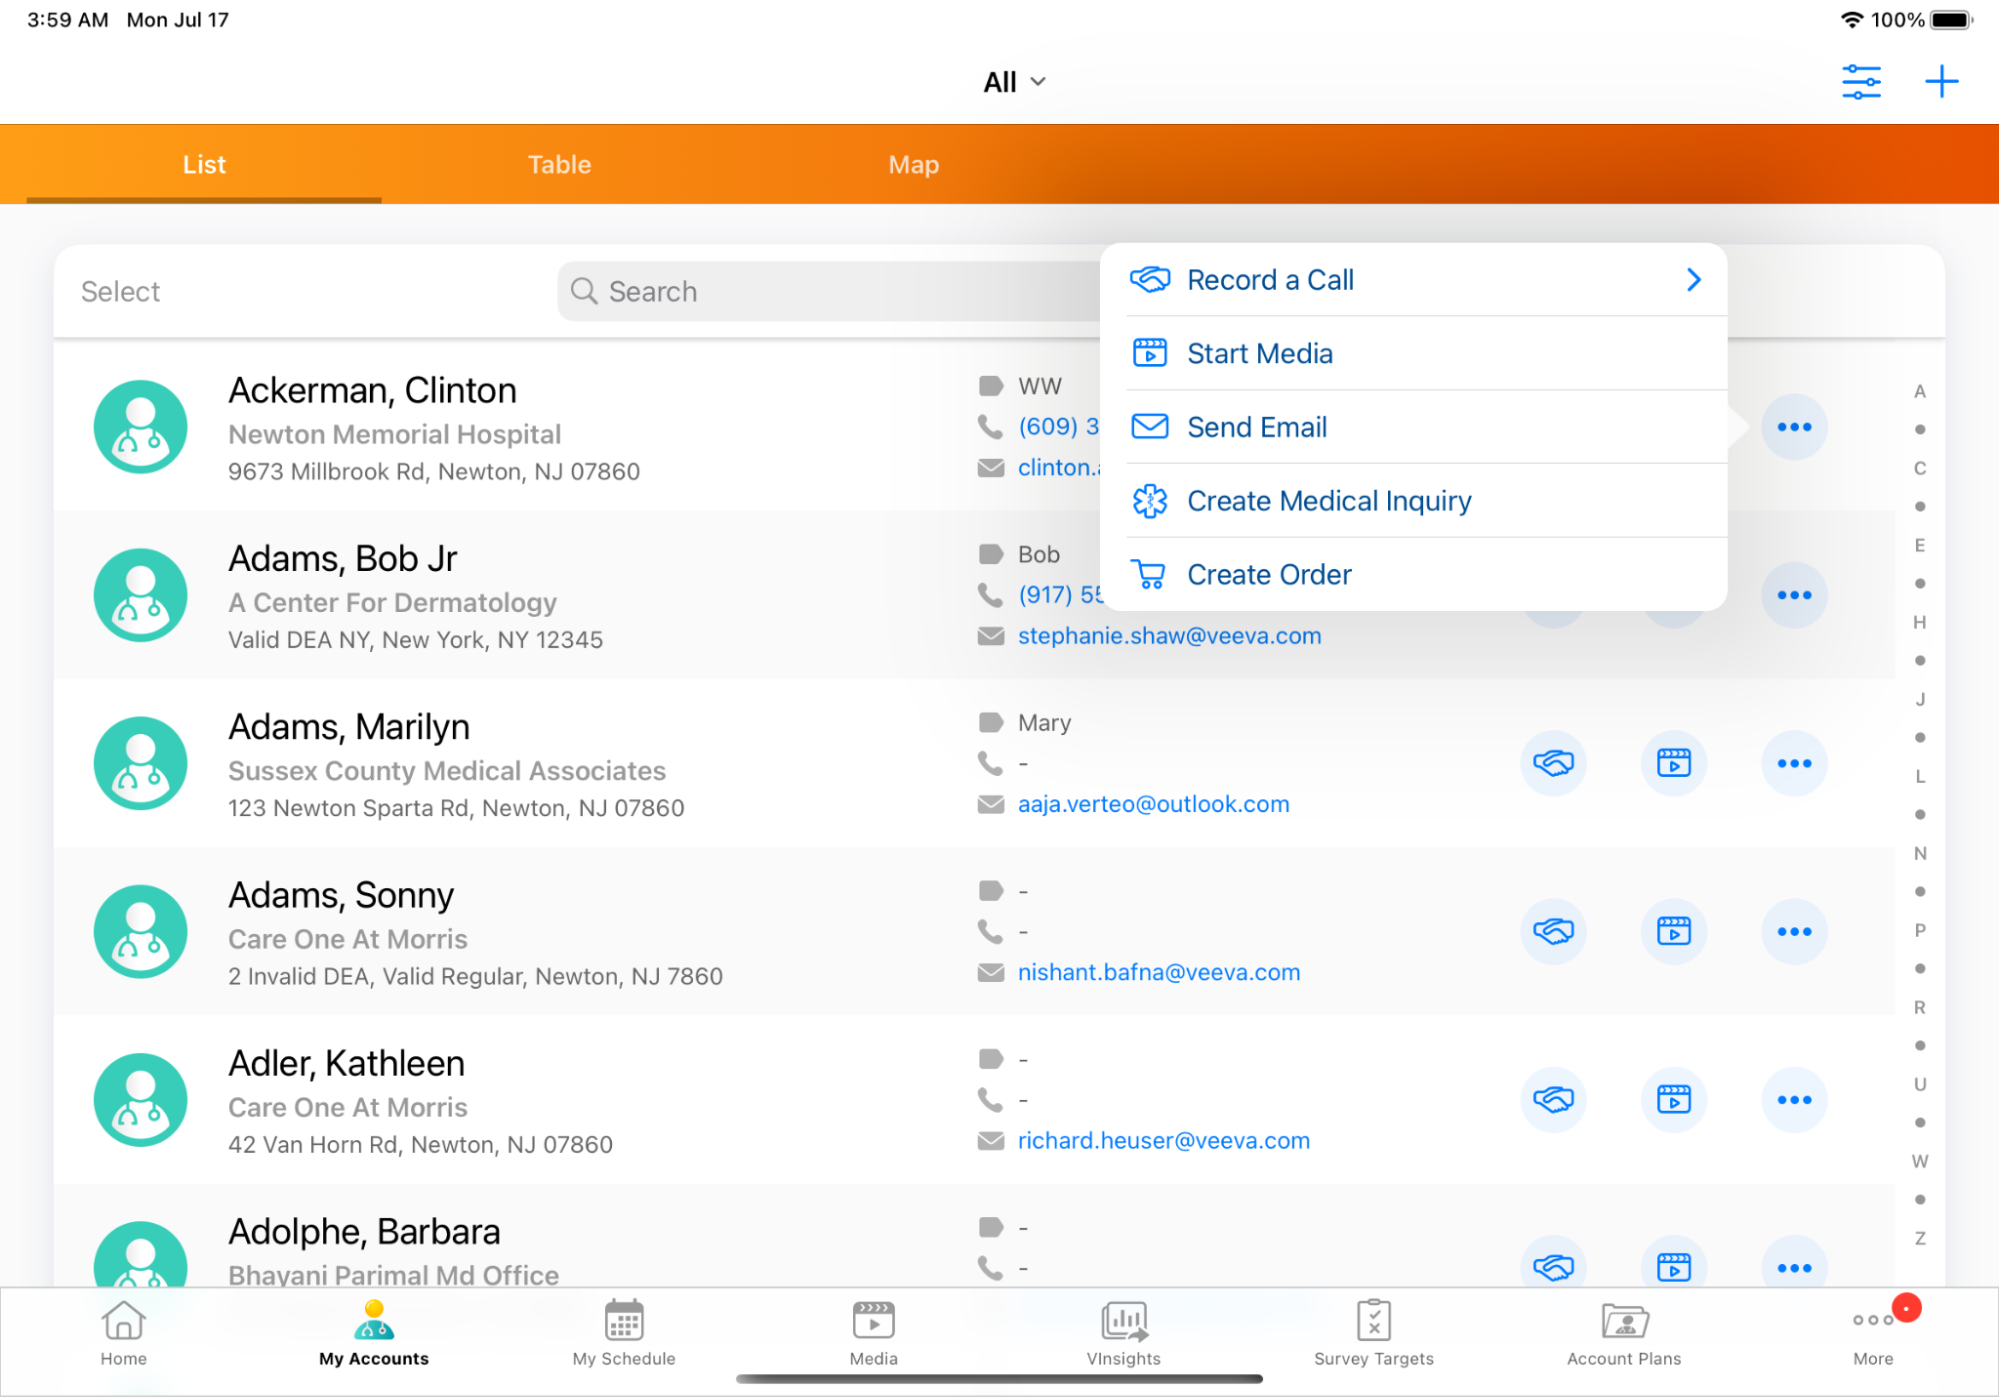
Task: Click email aaja.verteo@outlook.com
Action: tap(1153, 805)
